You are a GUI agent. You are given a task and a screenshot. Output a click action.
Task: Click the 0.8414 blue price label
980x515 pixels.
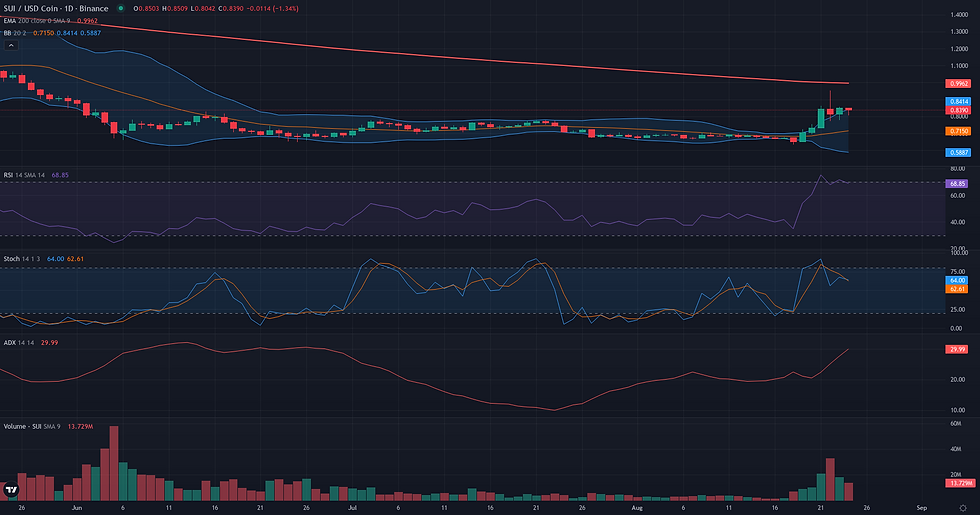(958, 101)
